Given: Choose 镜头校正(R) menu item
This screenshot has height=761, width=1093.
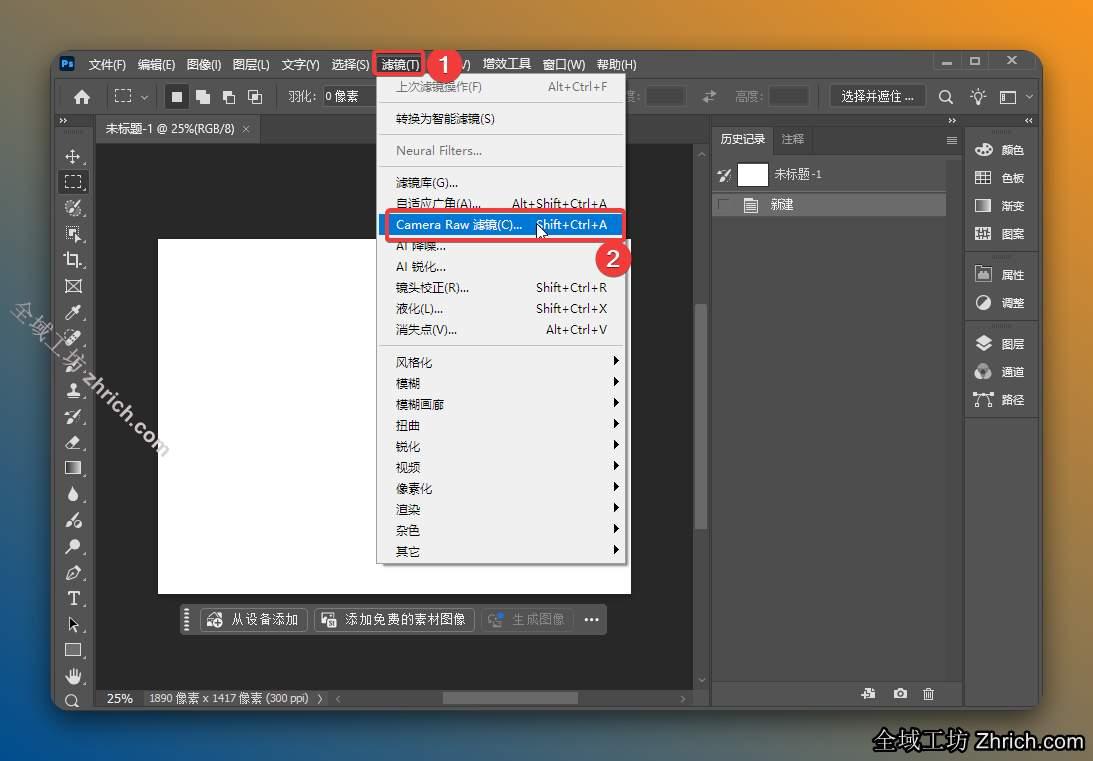Looking at the screenshot, I should pos(501,287).
